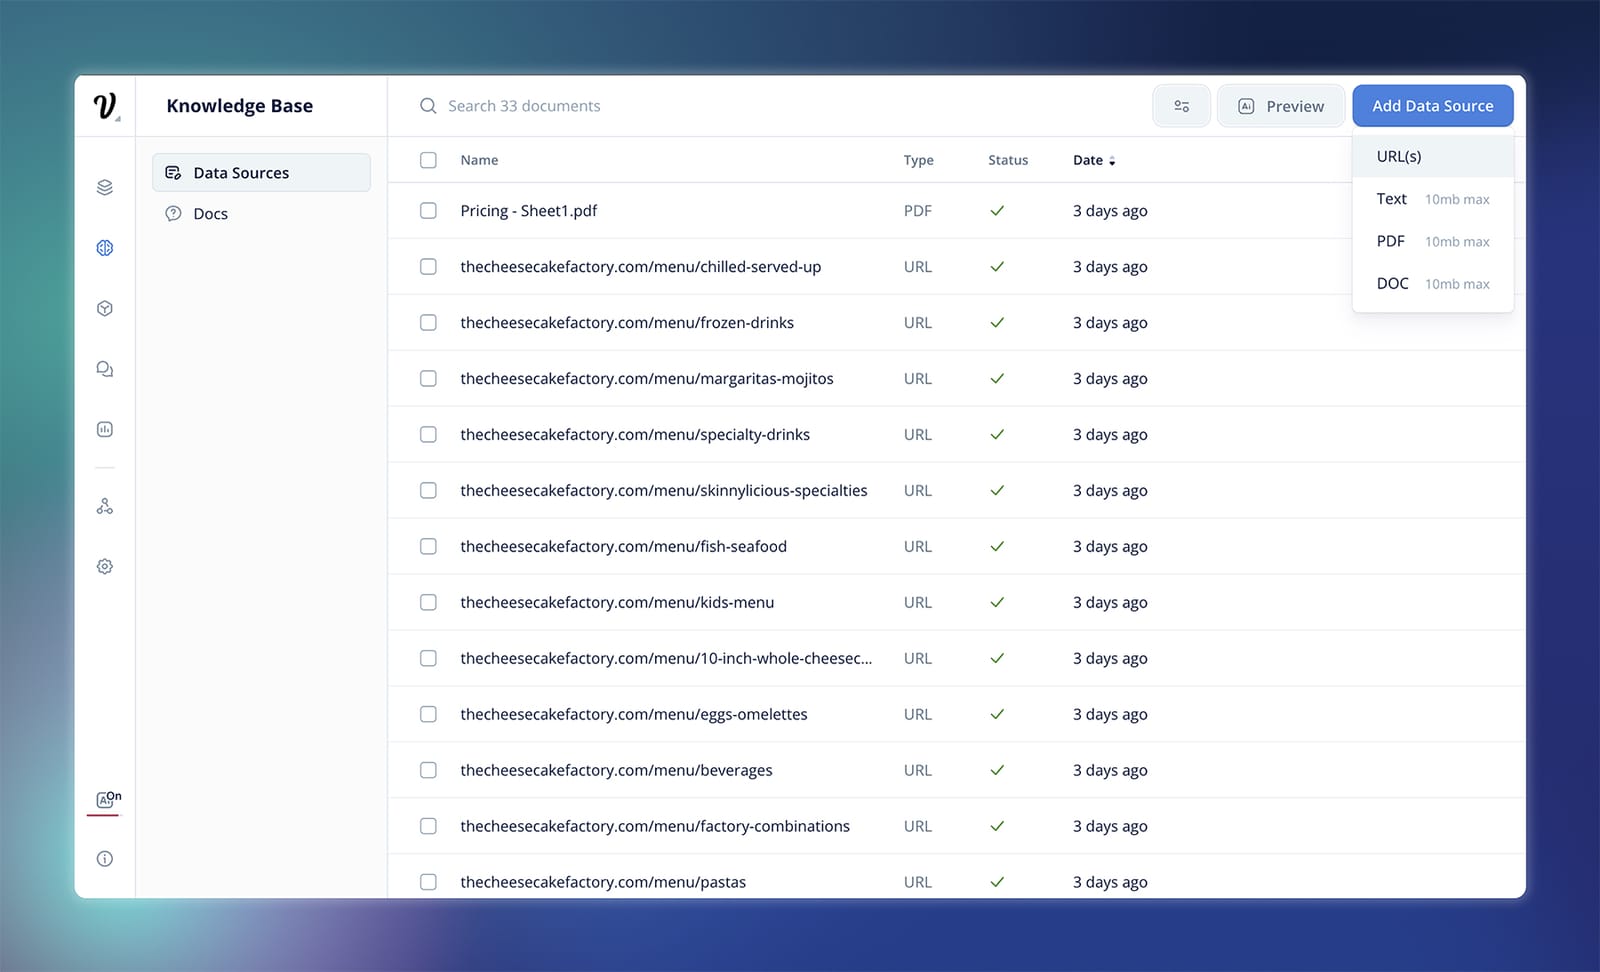Image resolution: width=1600 pixels, height=972 pixels.
Task: Click the info circle icon at sidebar bottom
Action: (105, 858)
